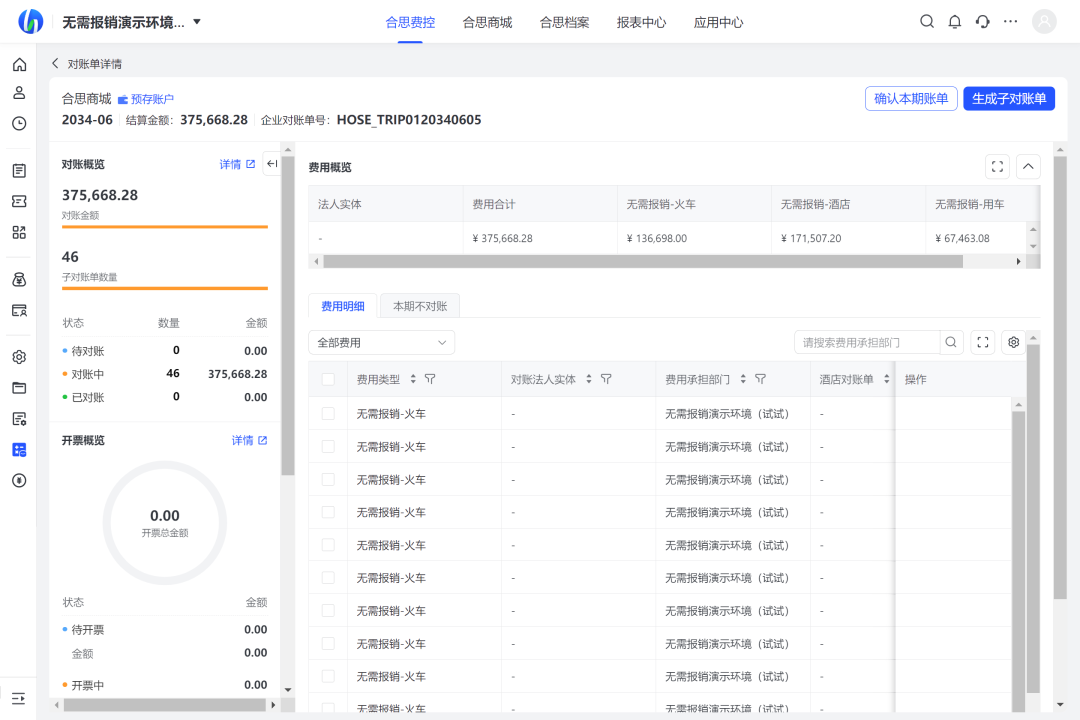Collapse the left overview panel arrow
This screenshot has height=720, width=1080.
pos(272,164)
